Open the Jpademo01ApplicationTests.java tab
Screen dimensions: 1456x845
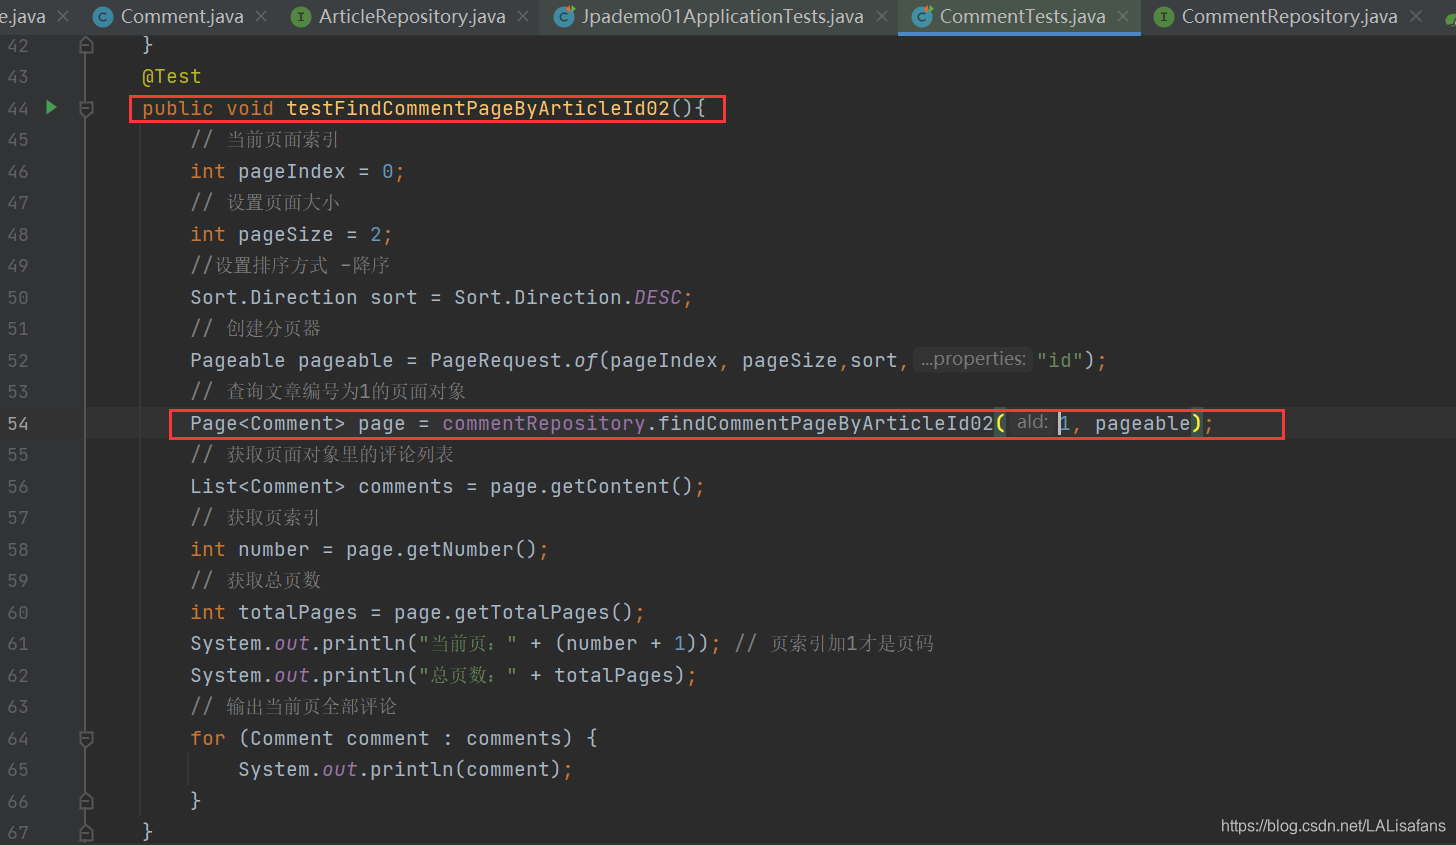coord(722,17)
